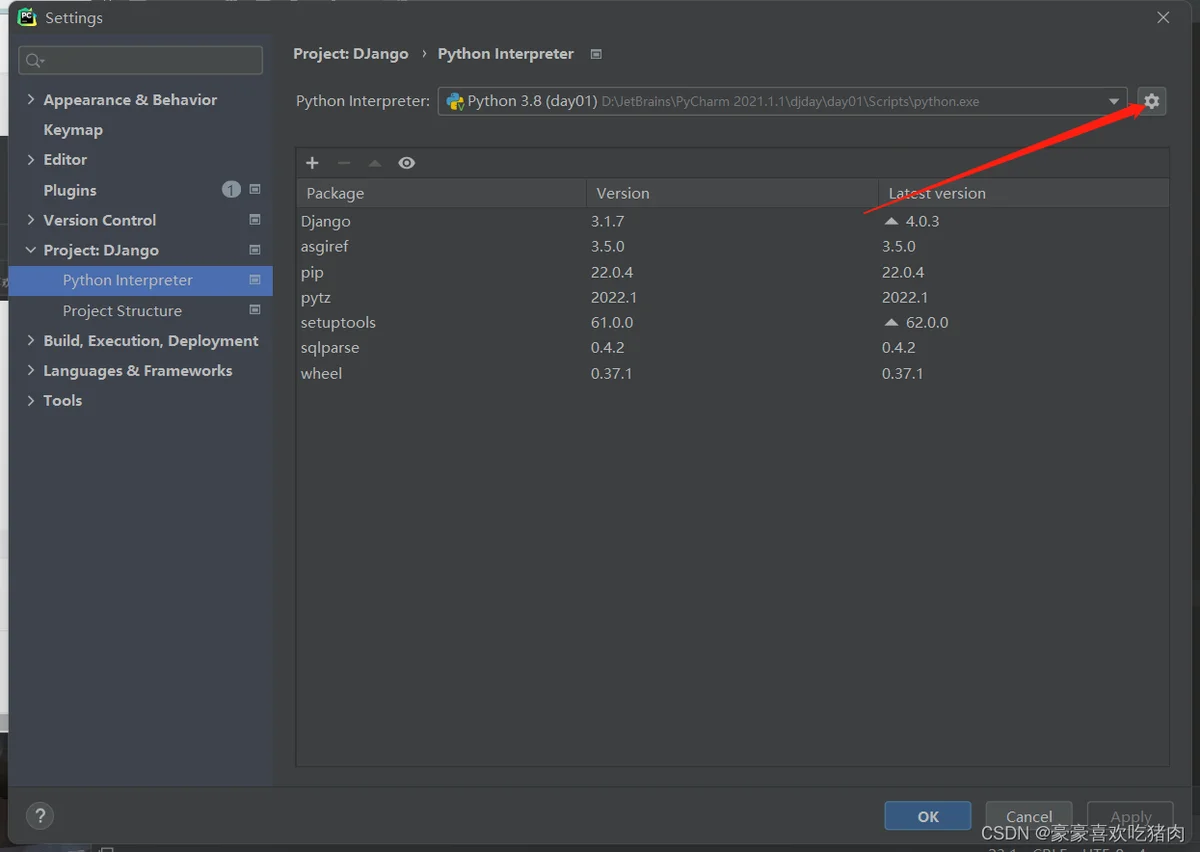The width and height of the screenshot is (1200, 852).
Task: Select the asgiref package row
Action: tap(732, 246)
